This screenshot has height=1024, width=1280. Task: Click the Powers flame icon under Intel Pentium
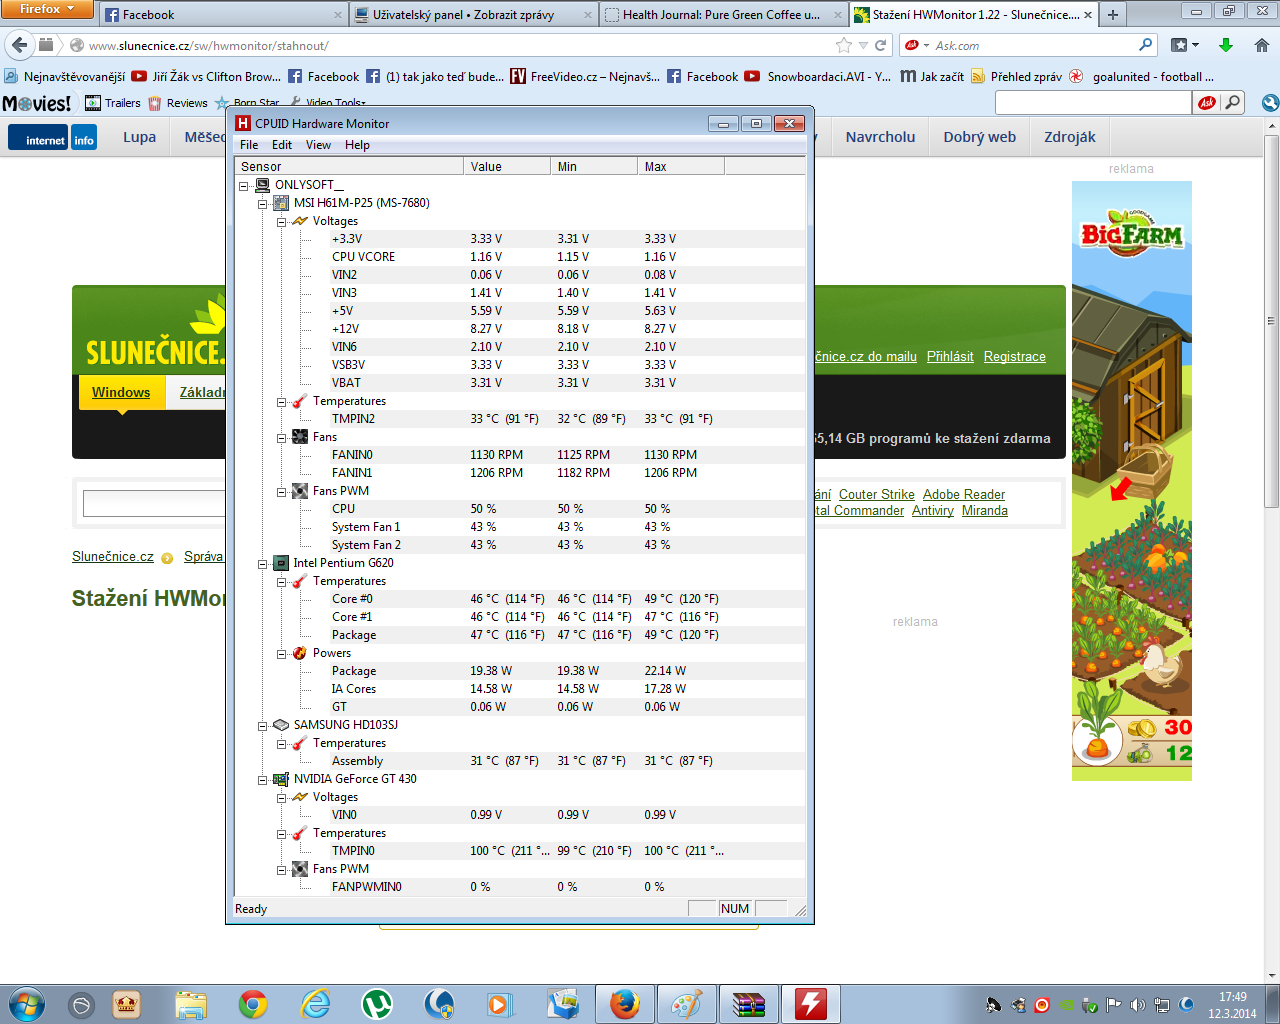click(300, 653)
